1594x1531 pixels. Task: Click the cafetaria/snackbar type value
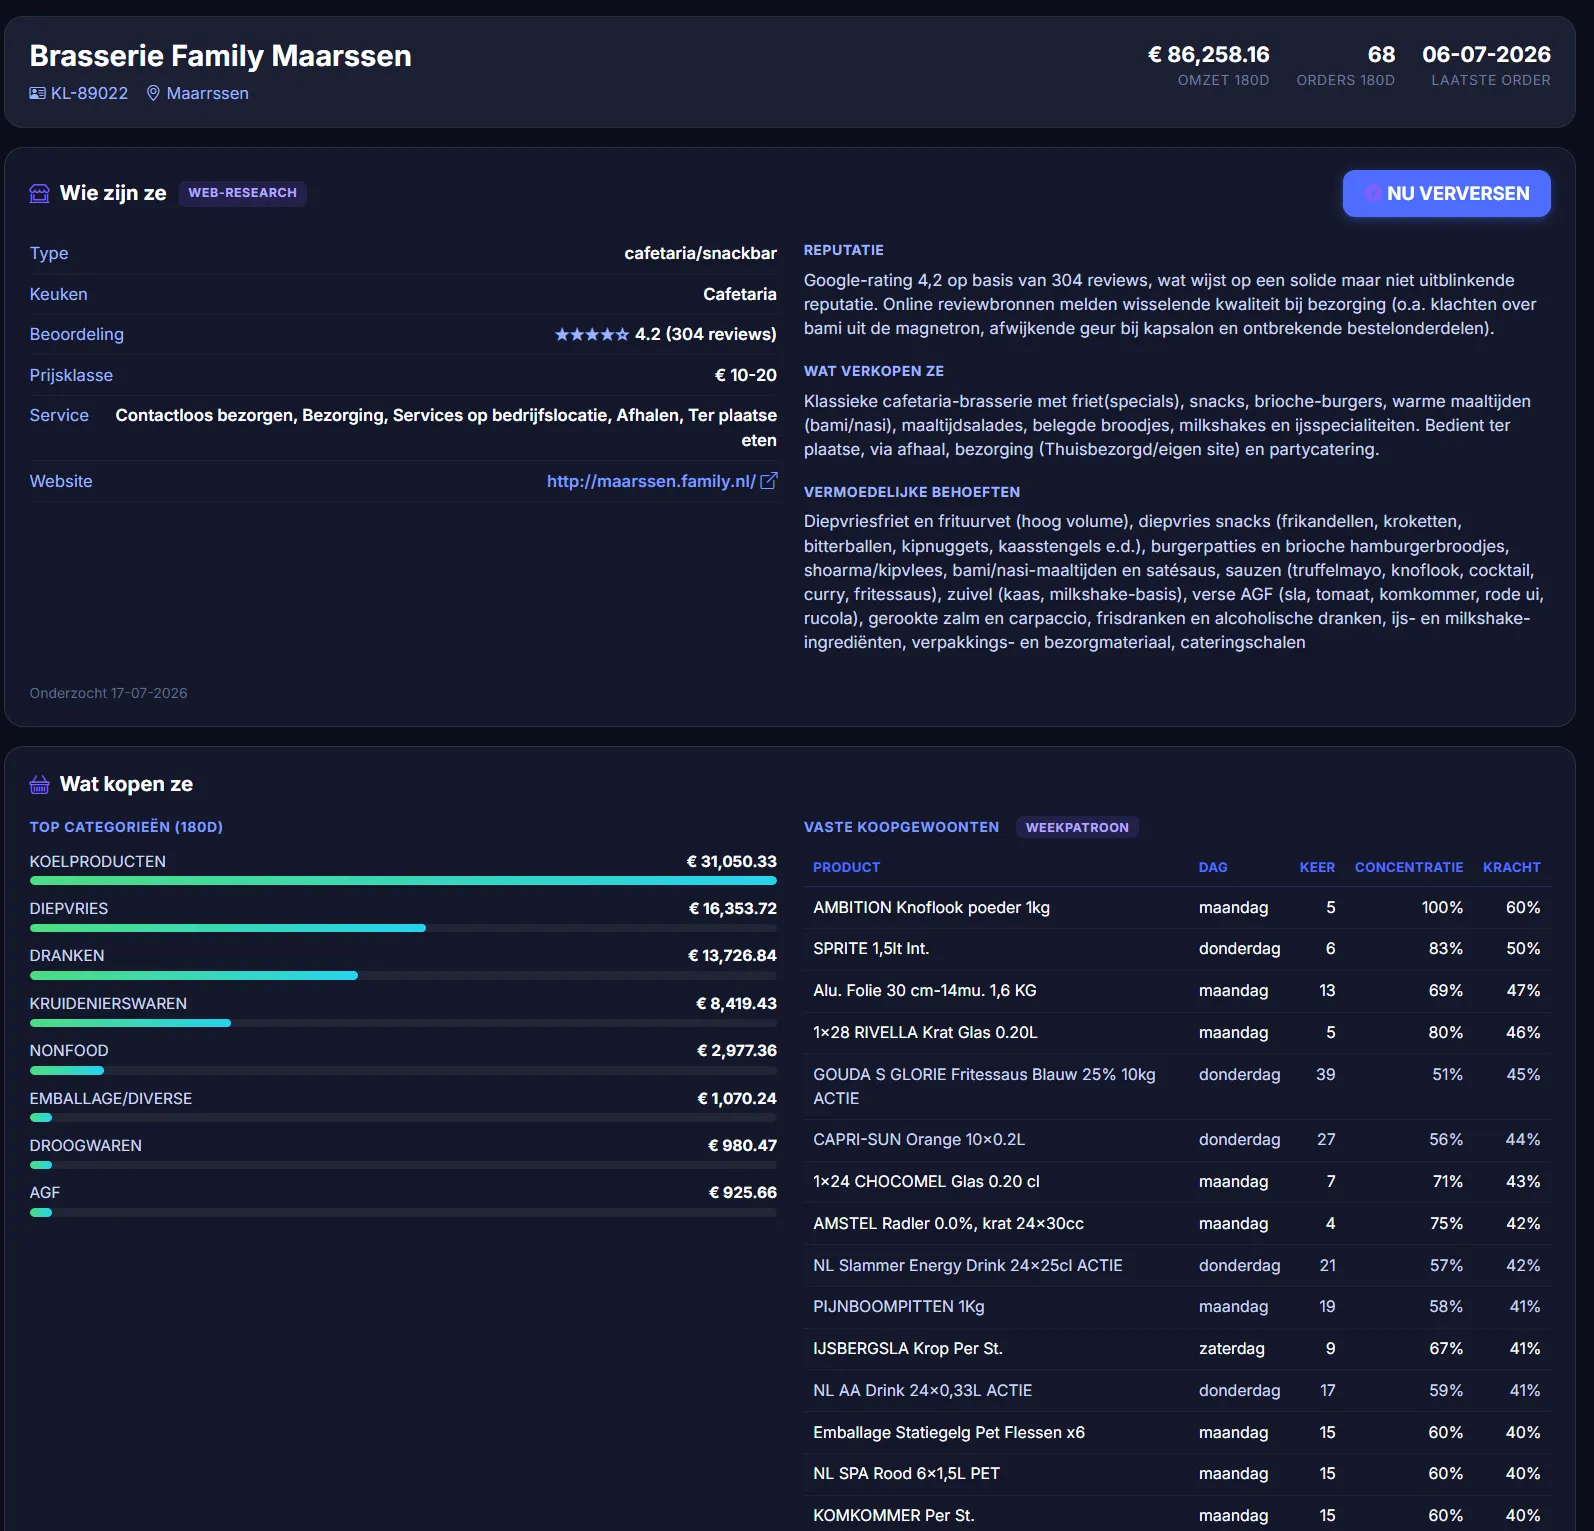700,253
